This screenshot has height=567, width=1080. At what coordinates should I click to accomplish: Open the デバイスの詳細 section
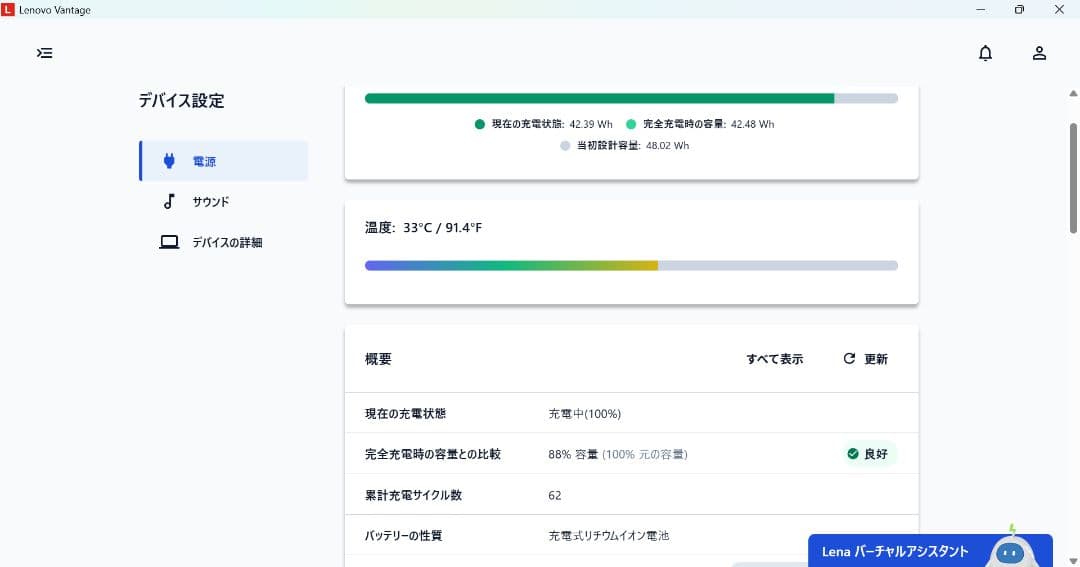227,242
